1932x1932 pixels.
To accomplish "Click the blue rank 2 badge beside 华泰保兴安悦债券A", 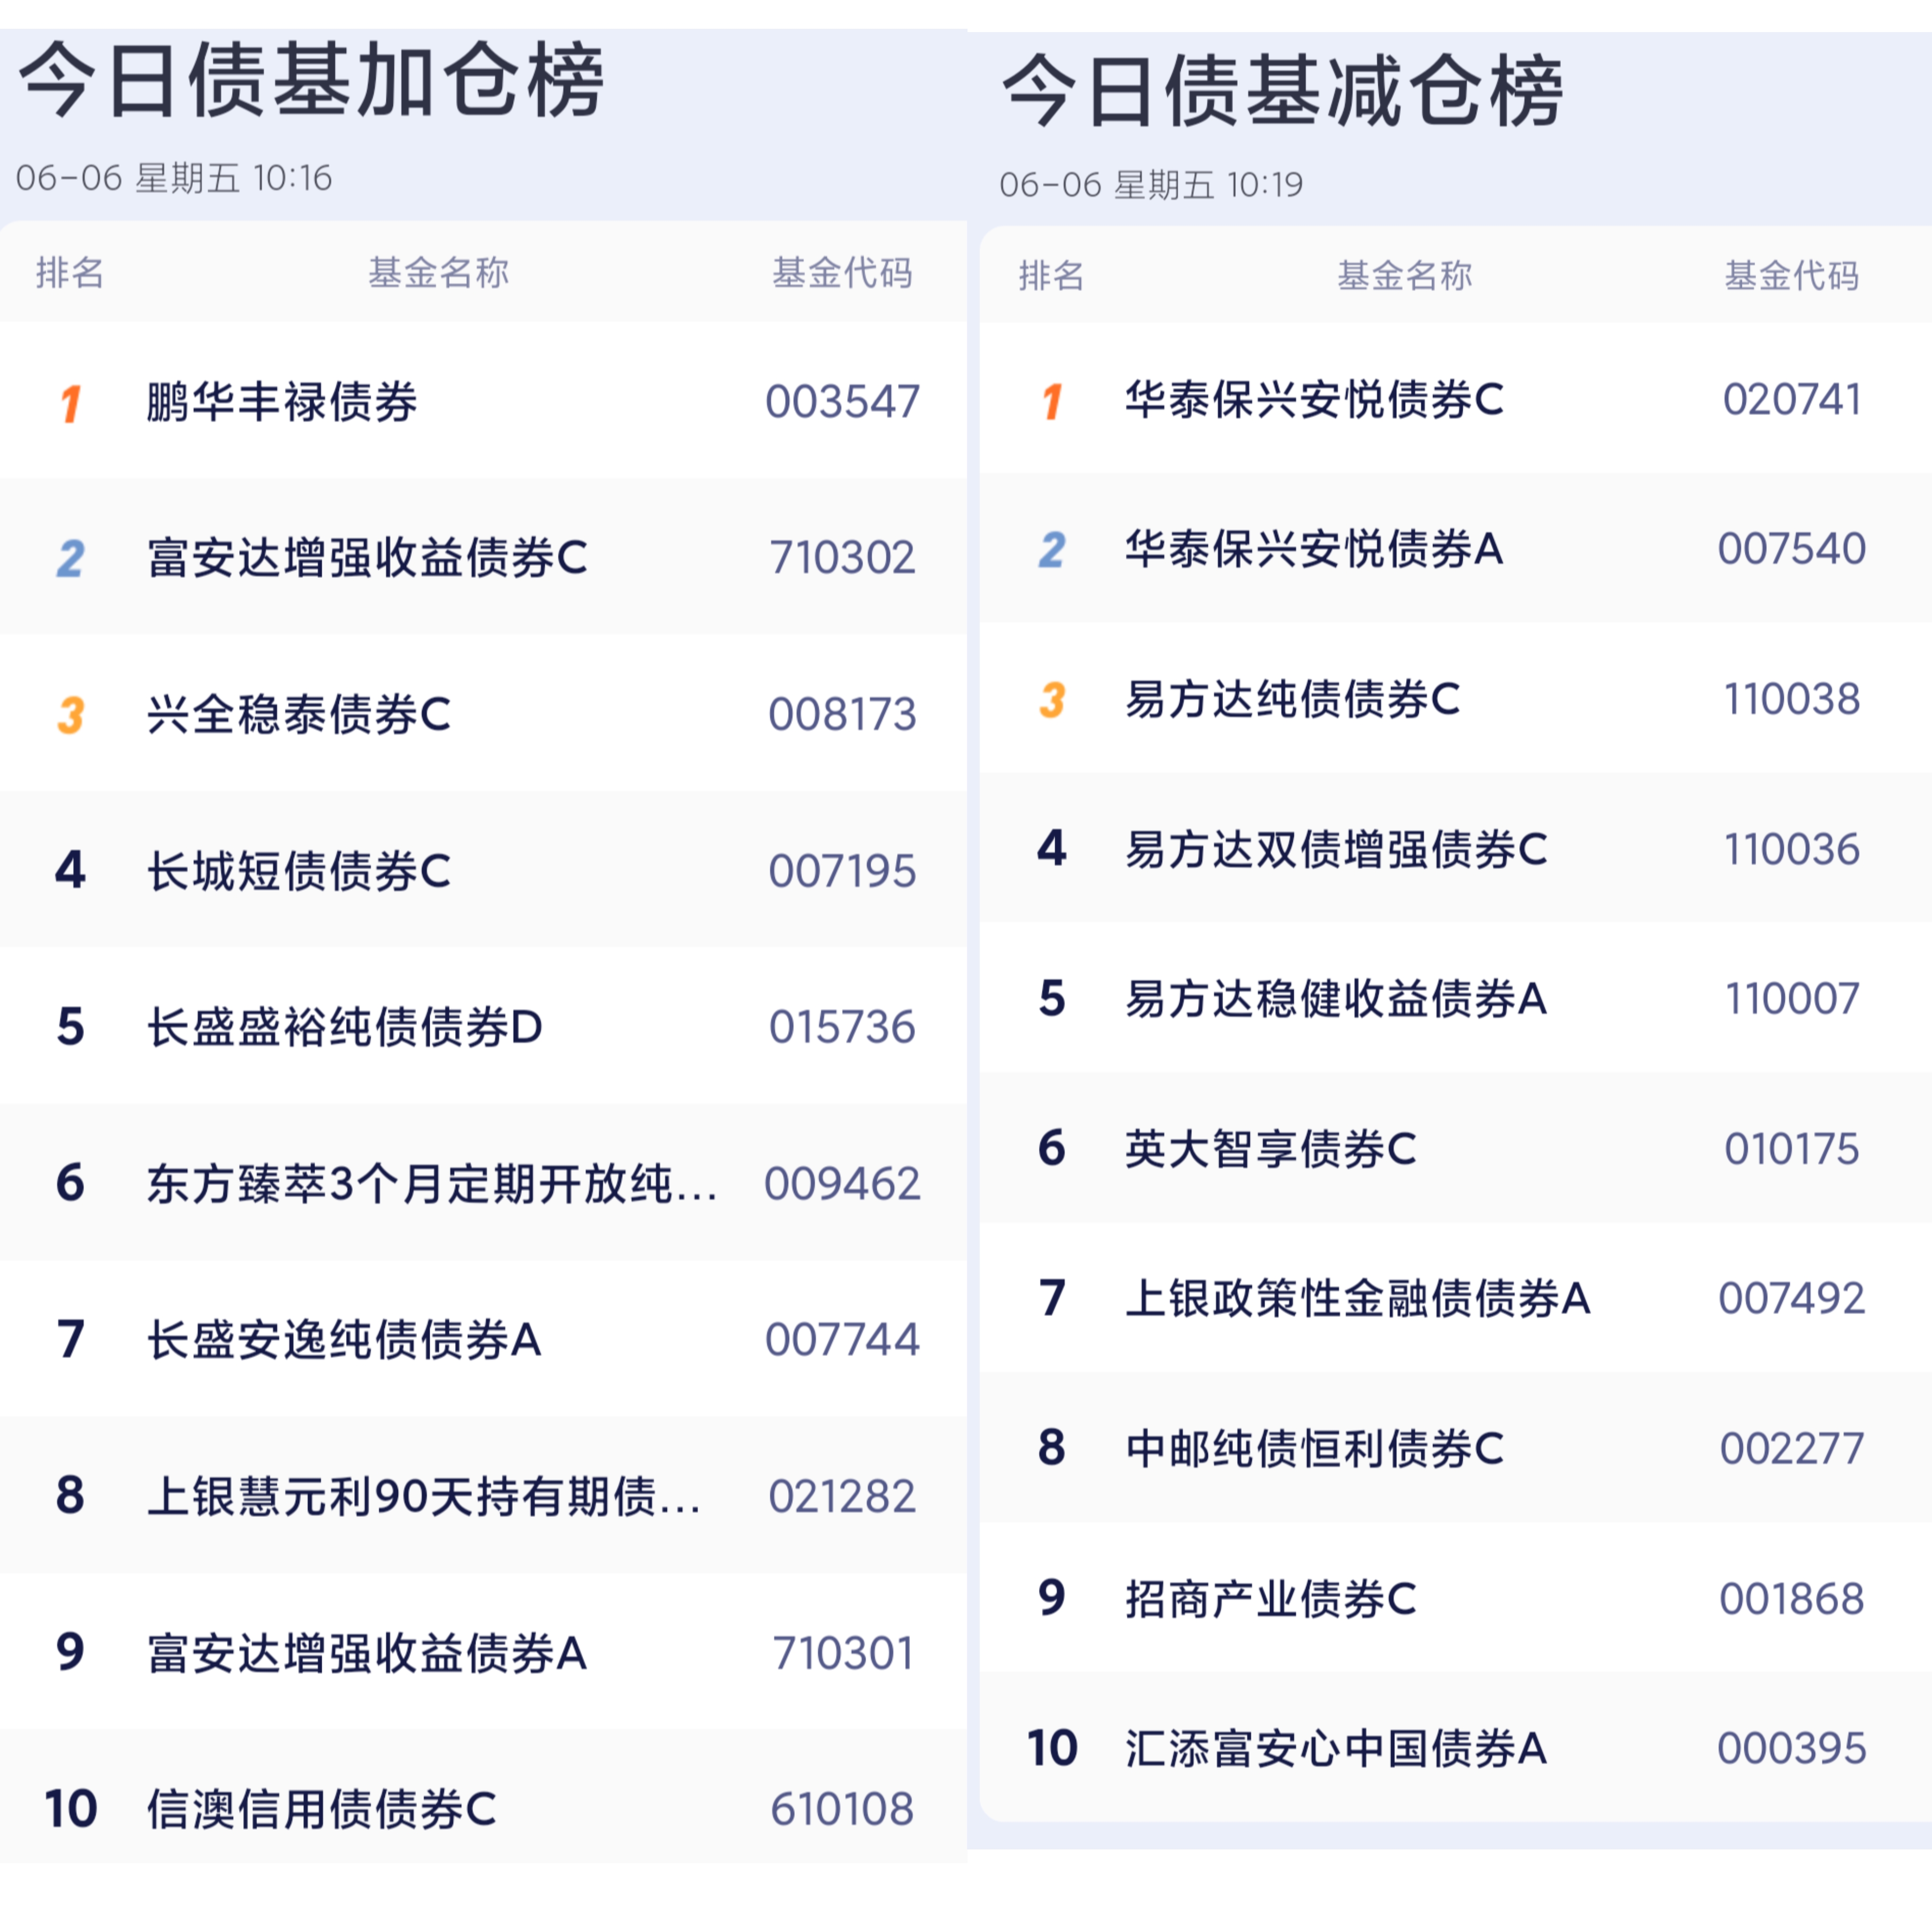I will pyautogui.click(x=1052, y=550).
